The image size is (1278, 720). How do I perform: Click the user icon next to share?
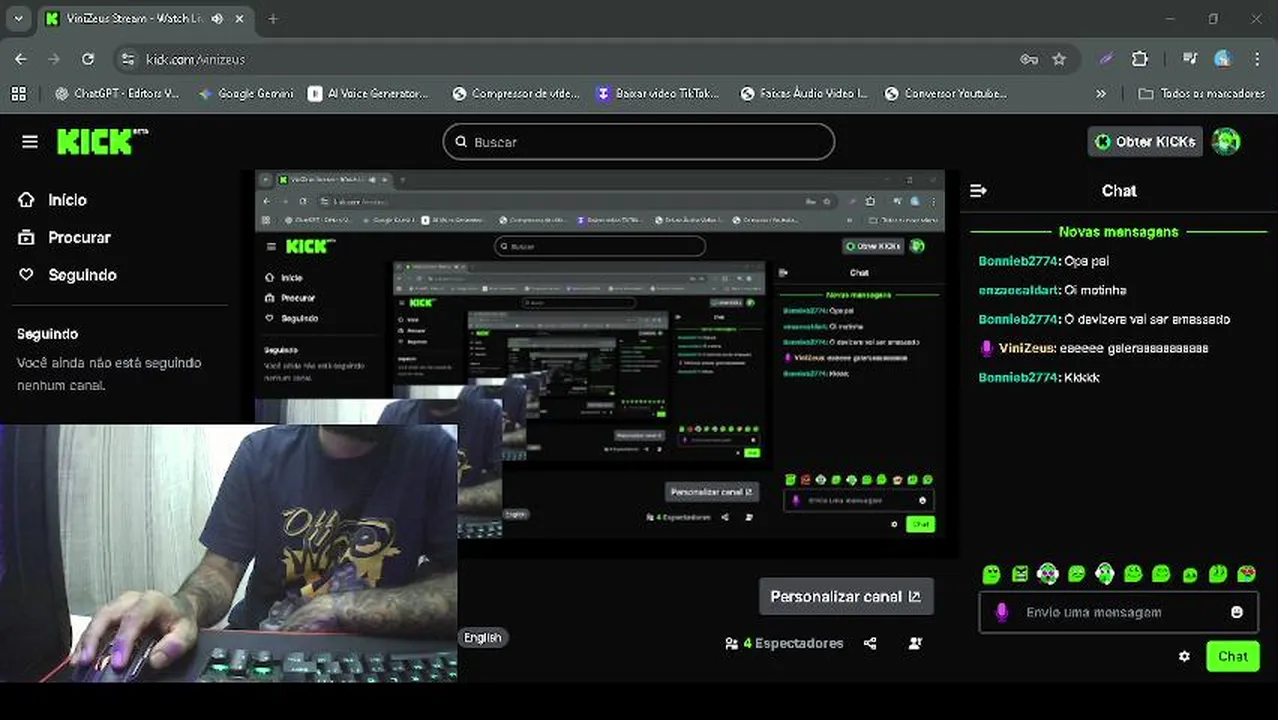(915, 643)
